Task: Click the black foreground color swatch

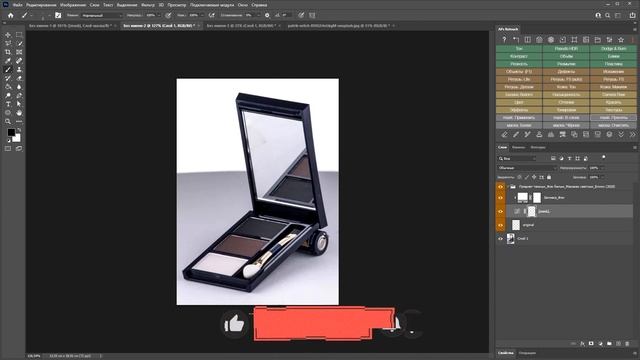Action: coord(11,132)
